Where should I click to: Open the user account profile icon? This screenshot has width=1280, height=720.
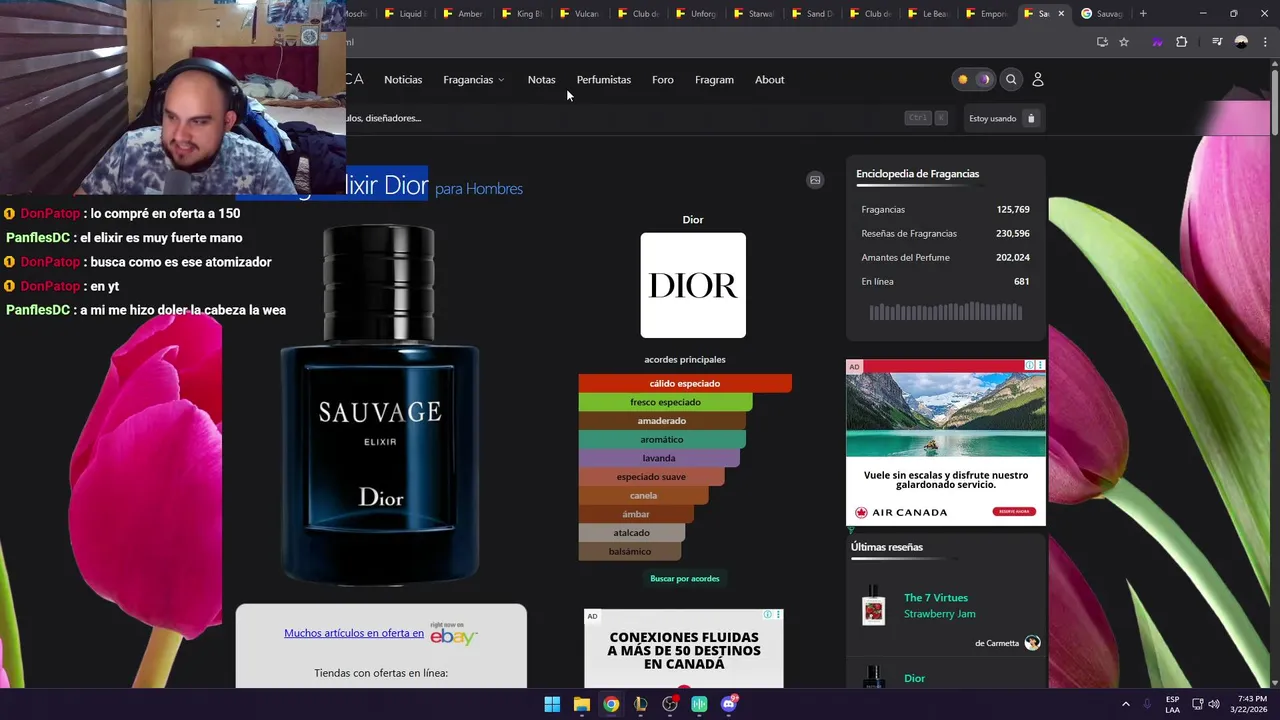1037,79
